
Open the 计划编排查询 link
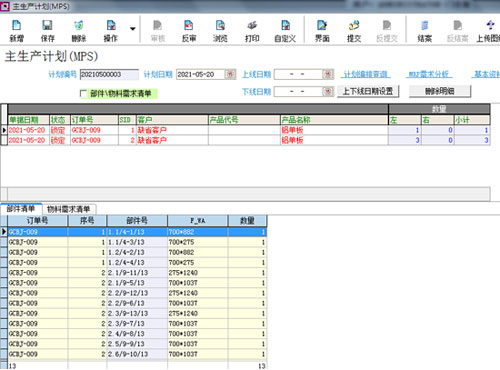tap(366, 74)
